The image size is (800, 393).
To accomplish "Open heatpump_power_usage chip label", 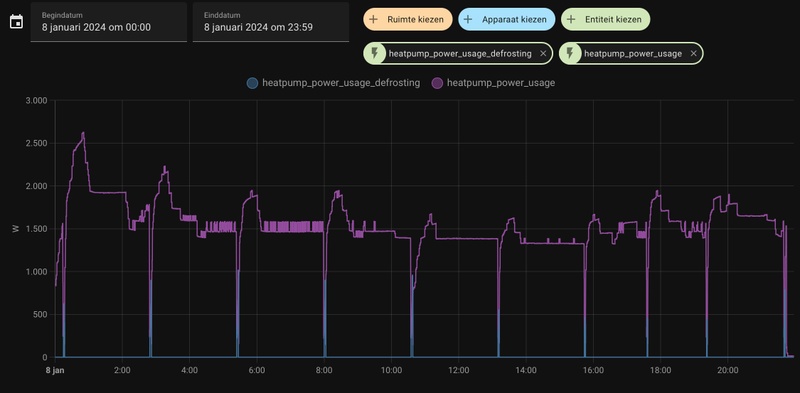I will coord(633,53).
